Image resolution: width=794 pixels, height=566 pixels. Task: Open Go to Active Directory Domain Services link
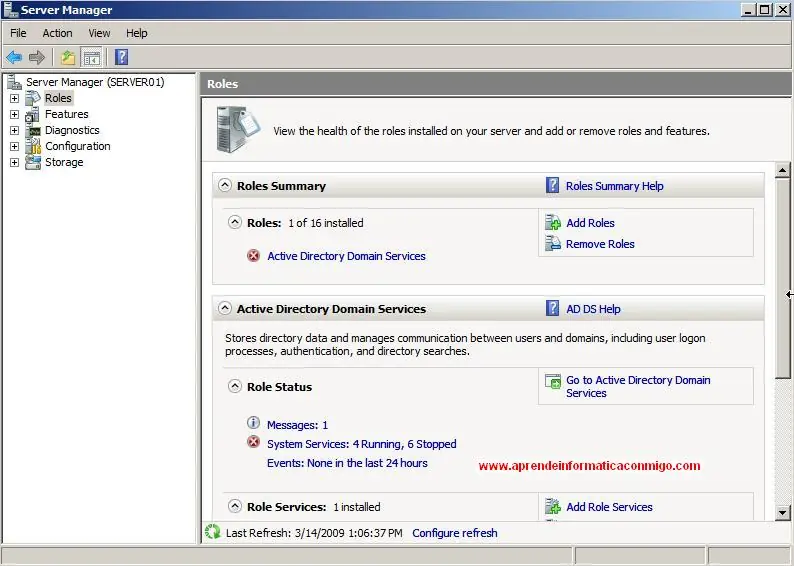pyautogui.click(x=638, y=387)
